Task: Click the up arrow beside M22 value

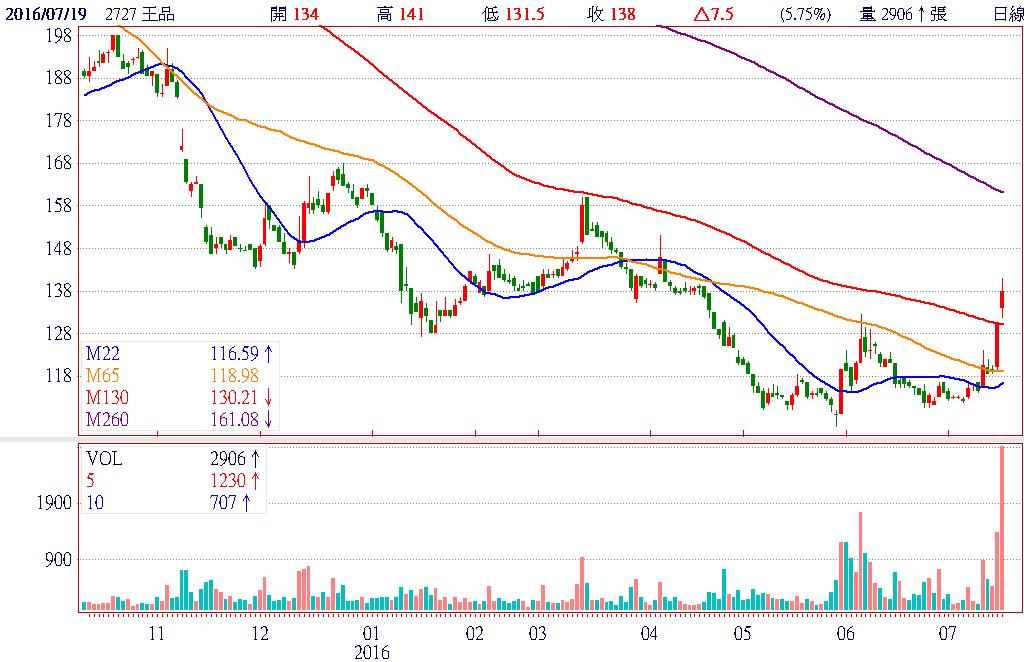Action: coord(268,353)
